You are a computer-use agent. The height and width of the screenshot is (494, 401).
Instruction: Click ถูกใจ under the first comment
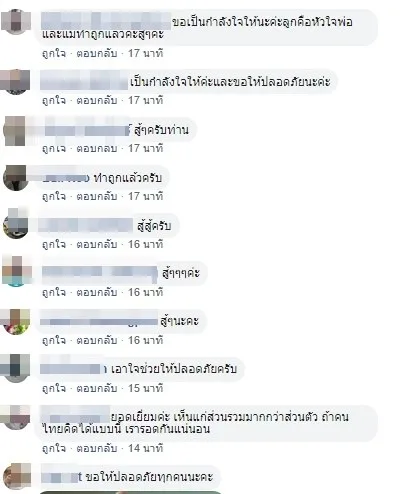coord(54,53)
